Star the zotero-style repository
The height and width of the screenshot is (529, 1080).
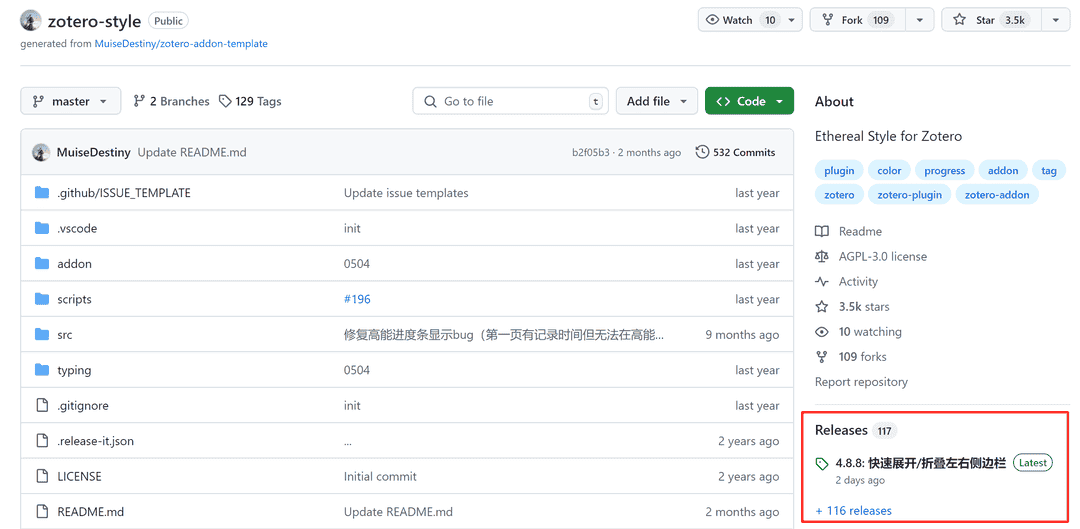[x=988, y=20]
